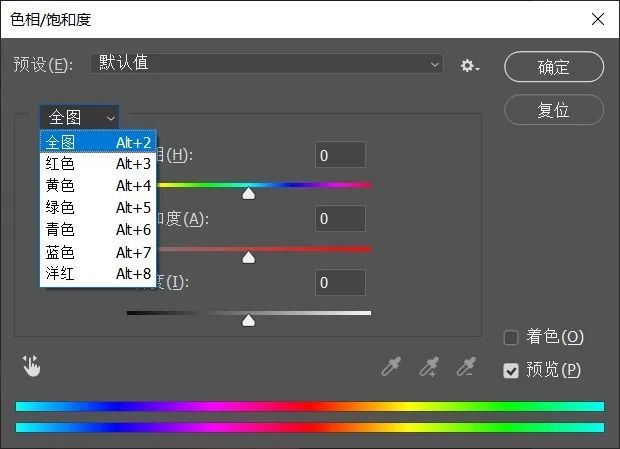
Task: Click the hue value input field
Action: [340, 155]
